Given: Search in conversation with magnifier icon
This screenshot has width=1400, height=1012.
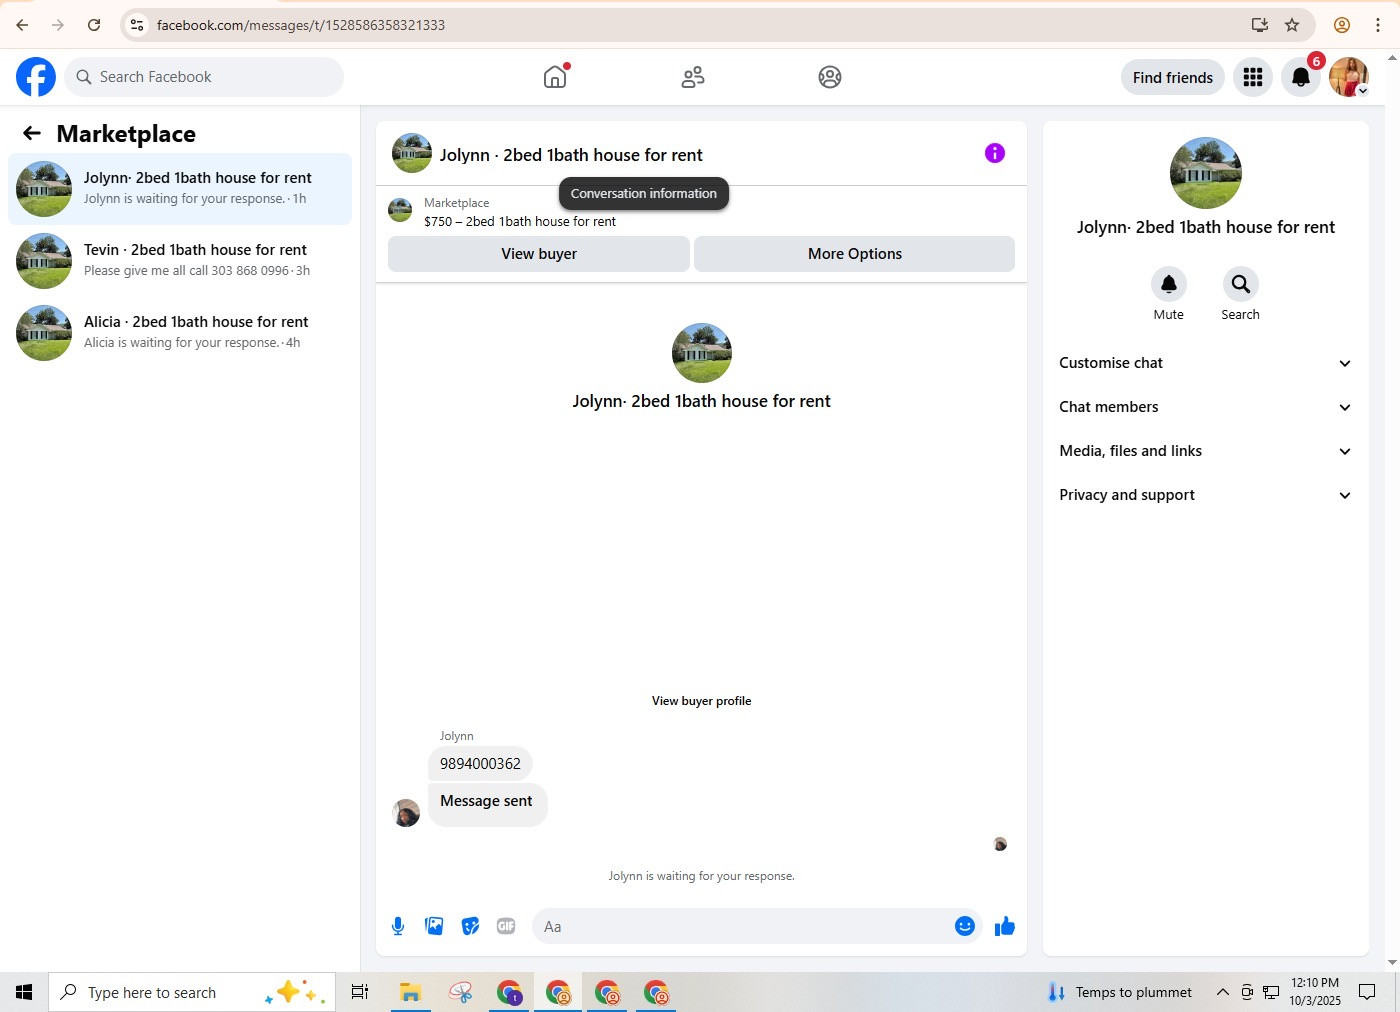Looking at the screenshot, I should [1241, 284].
